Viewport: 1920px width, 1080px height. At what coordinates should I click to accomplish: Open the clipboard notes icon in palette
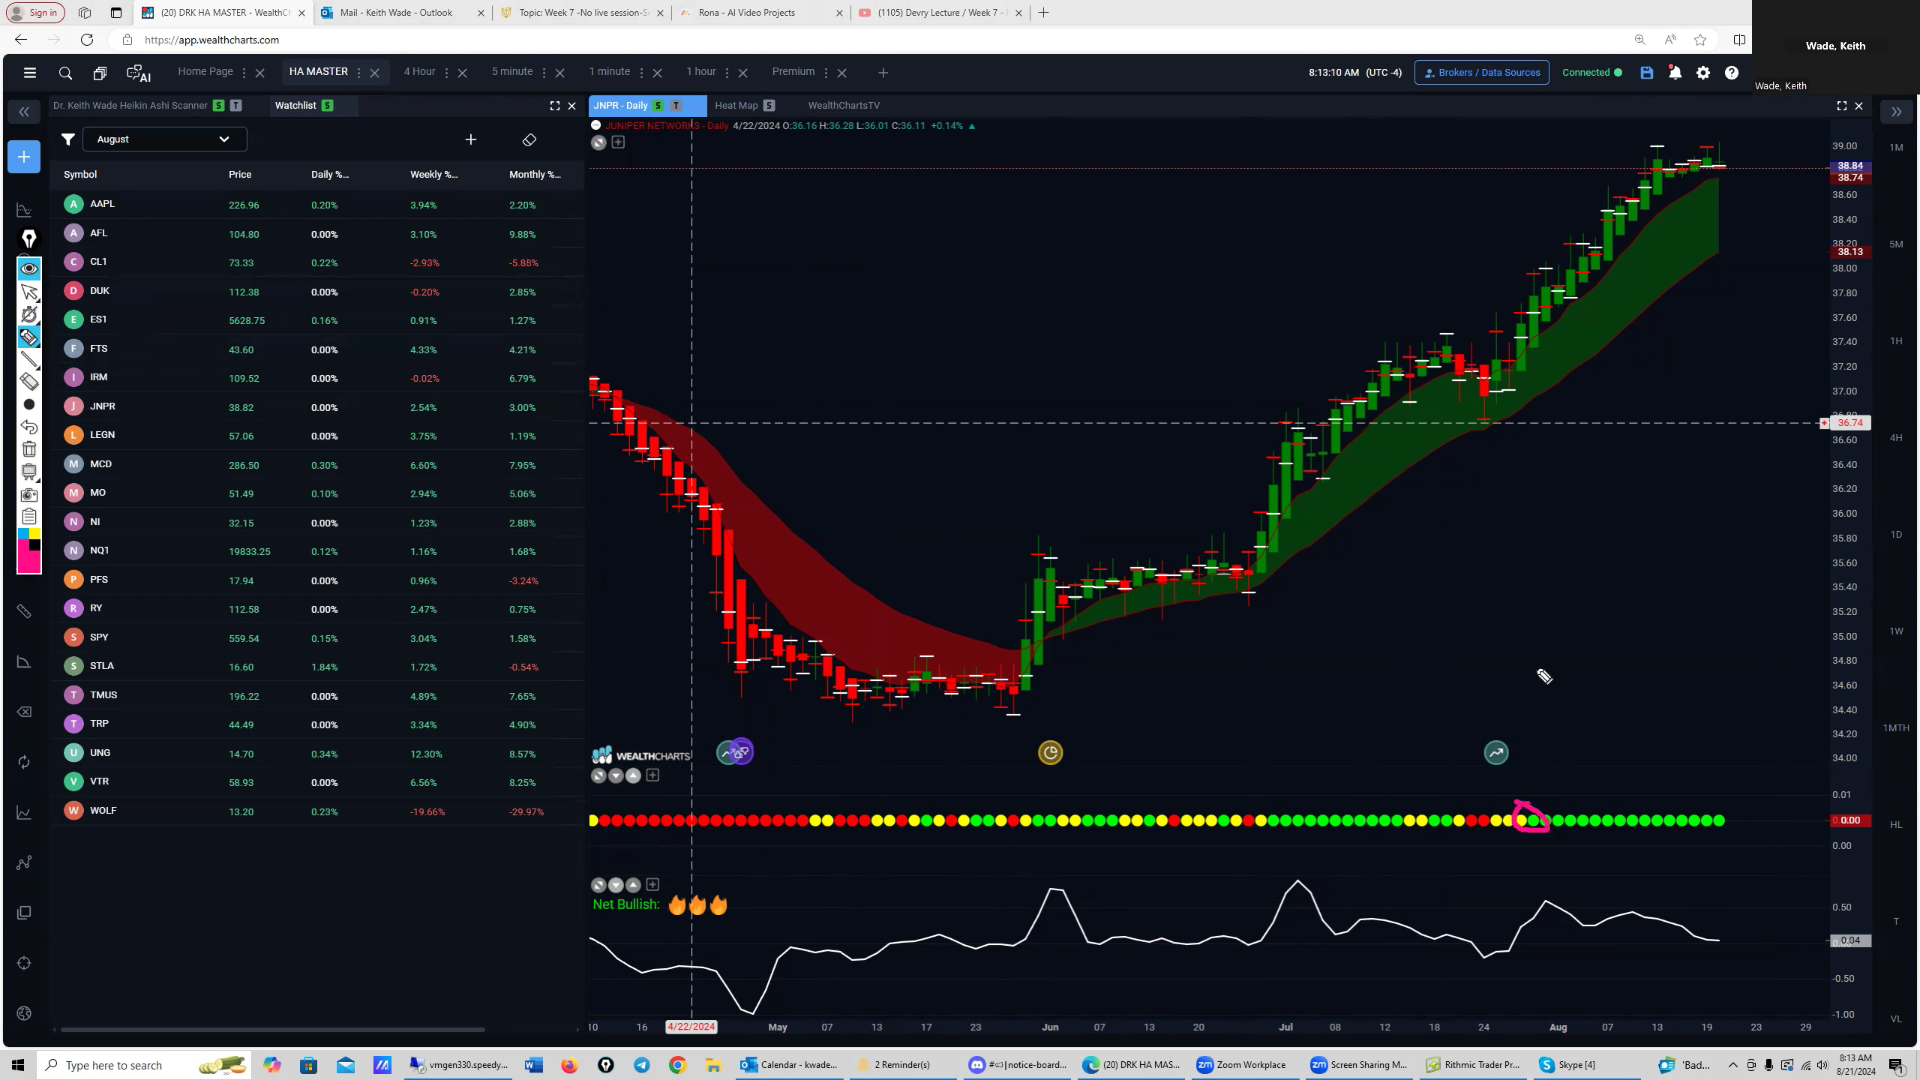pyautogui.click(x=29, y=517)
